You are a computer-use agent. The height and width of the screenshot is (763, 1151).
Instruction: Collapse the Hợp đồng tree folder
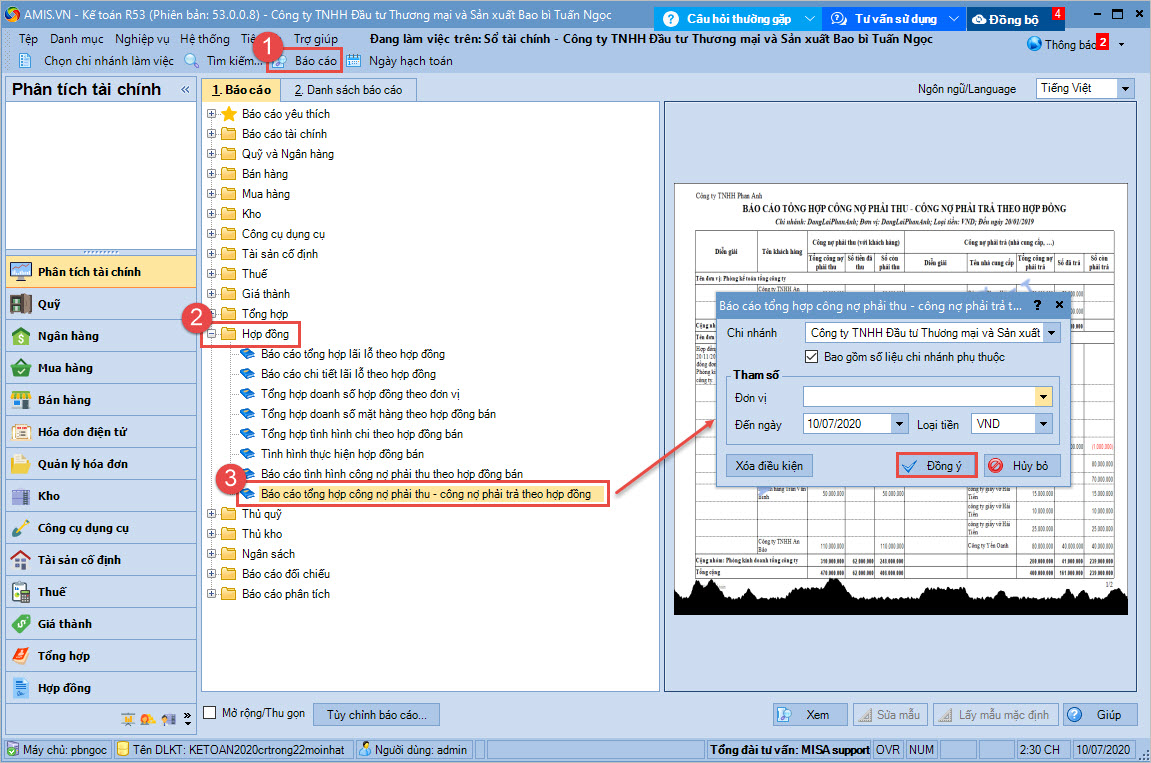tap(212, 334)
